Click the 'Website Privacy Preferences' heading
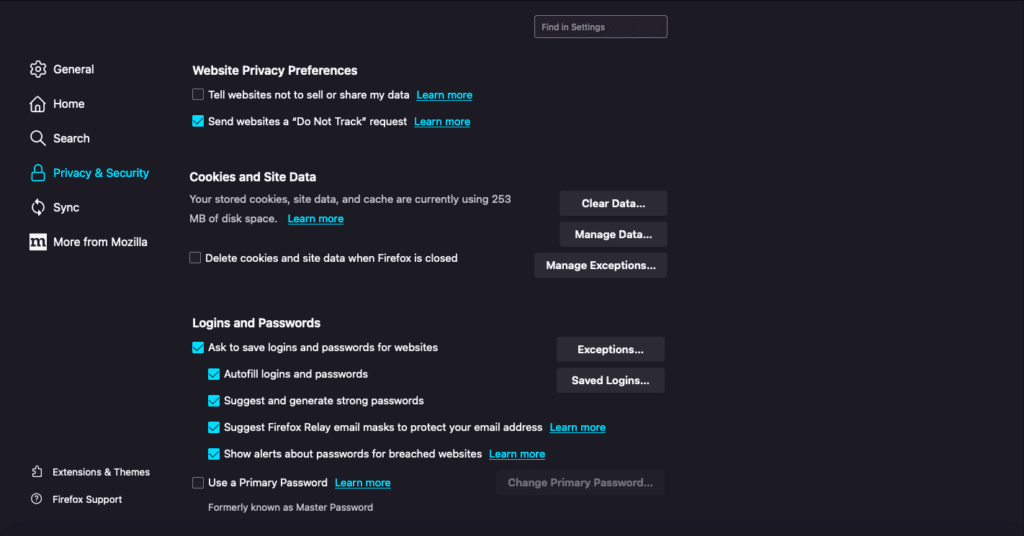This screenshot has width=1024, height=536. [x=275, y=71]
